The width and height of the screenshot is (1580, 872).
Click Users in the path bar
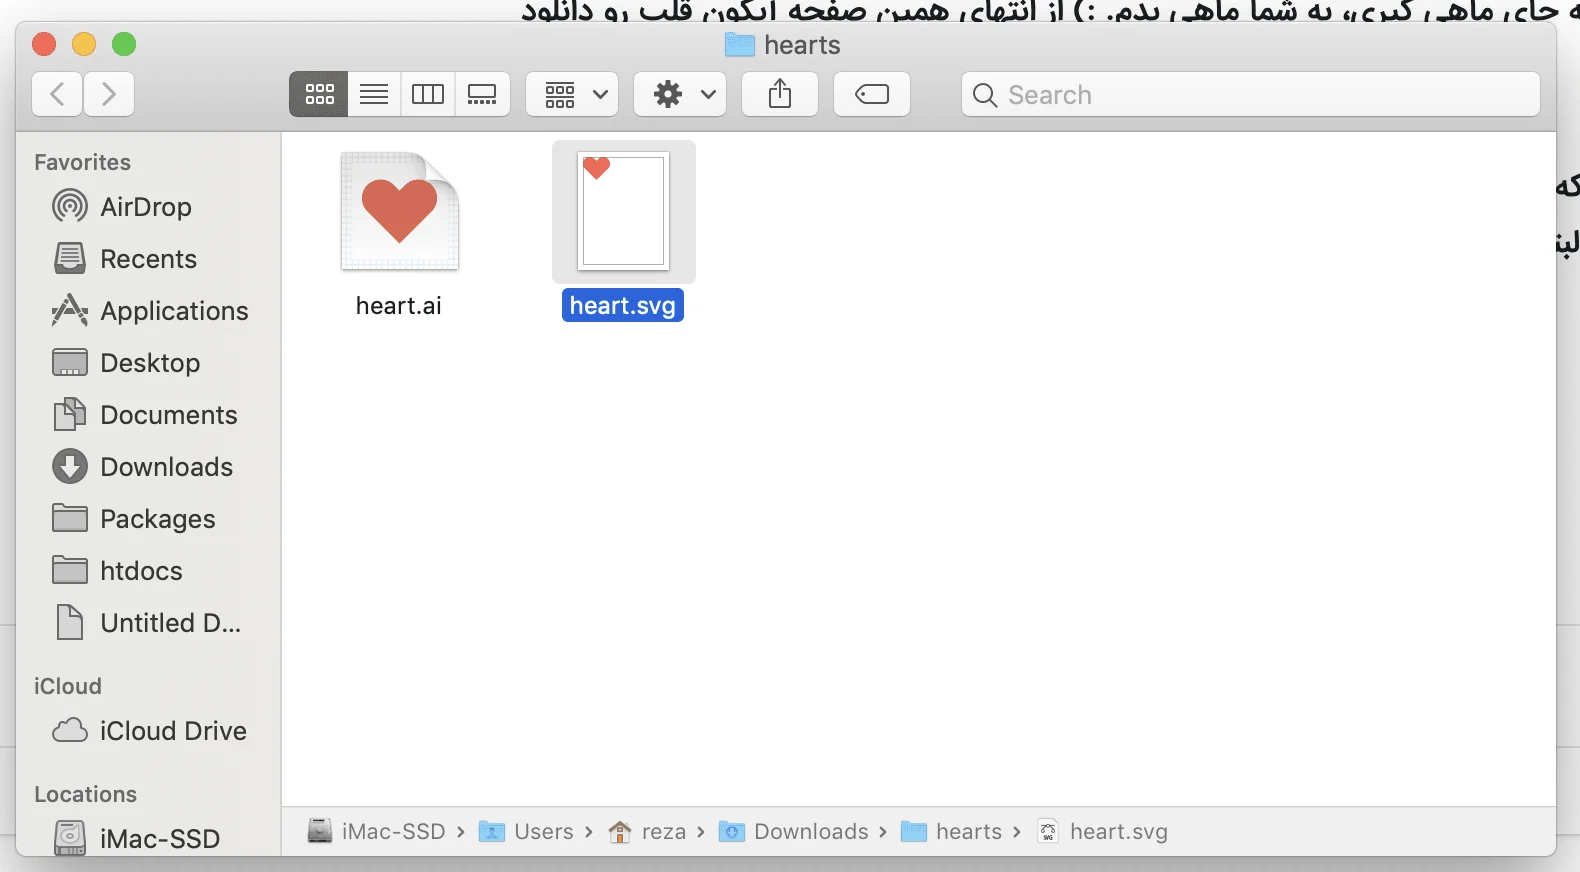526,832
